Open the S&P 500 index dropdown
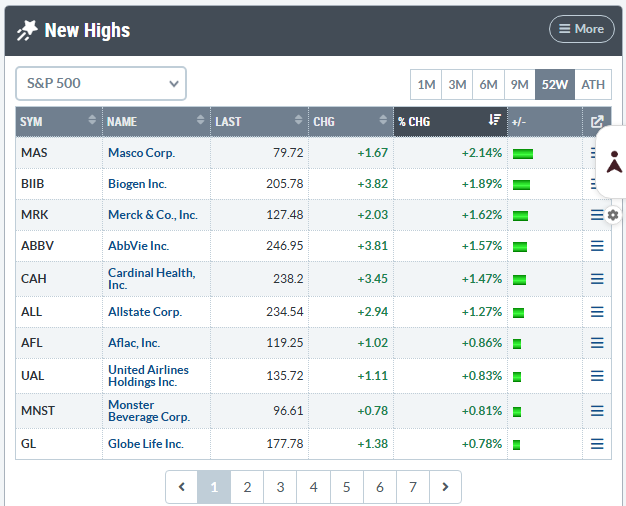 (x=101, y=83)
